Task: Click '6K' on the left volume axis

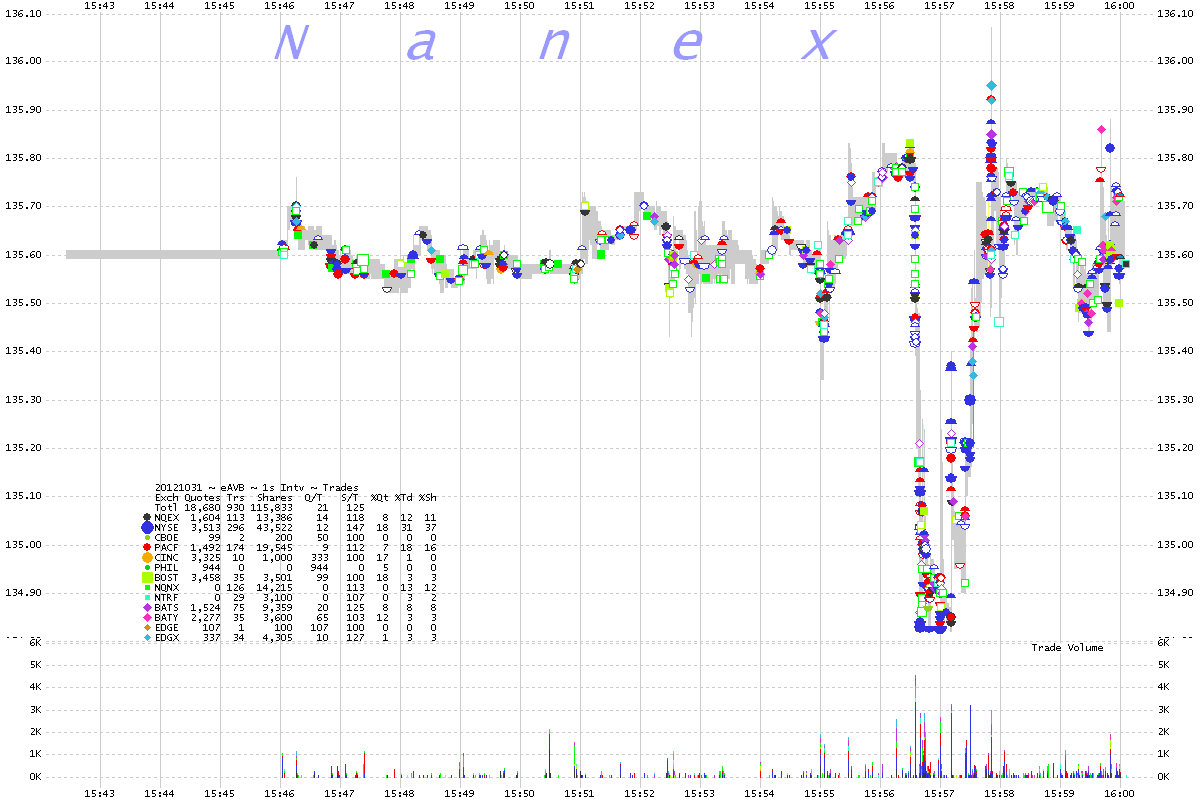Action: point(35,643)
